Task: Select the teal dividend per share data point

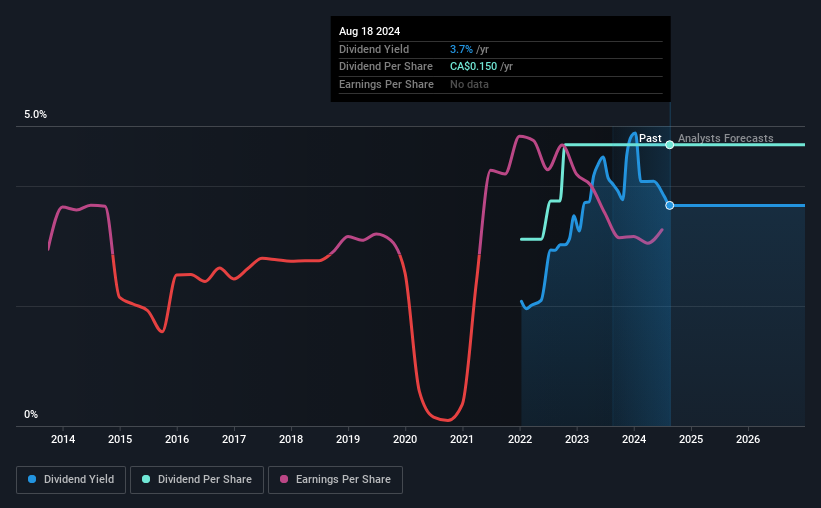Action: click(670, 145)
